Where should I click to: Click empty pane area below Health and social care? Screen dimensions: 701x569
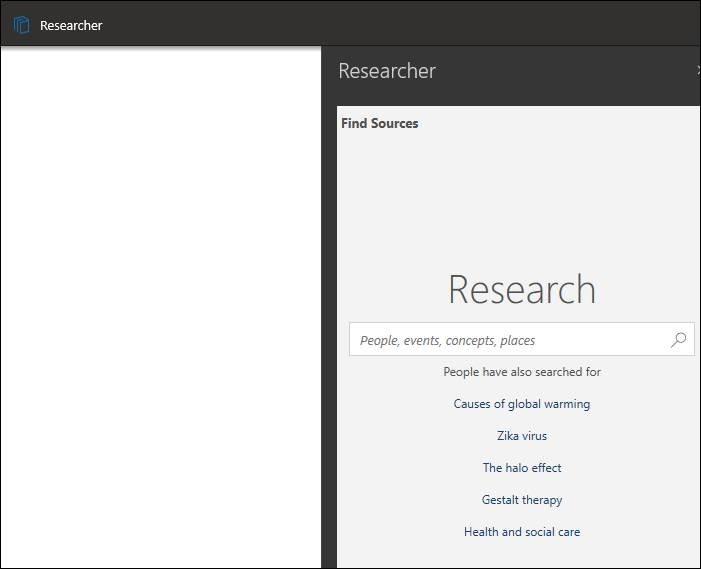tap(520, 555)
